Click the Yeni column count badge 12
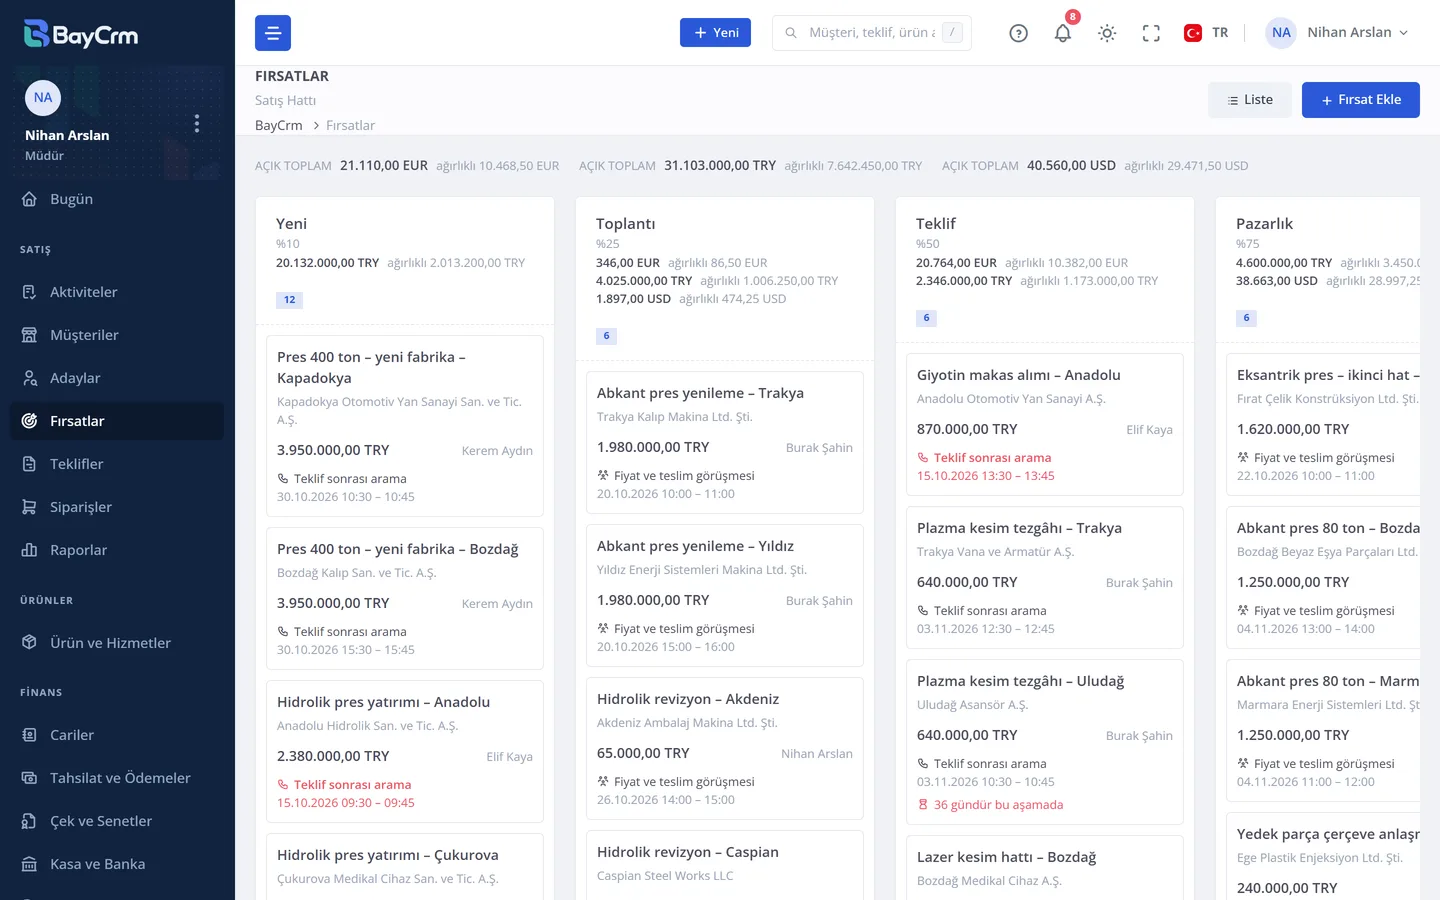Viewport: 1440px width, 900px height. click(289, 300)
